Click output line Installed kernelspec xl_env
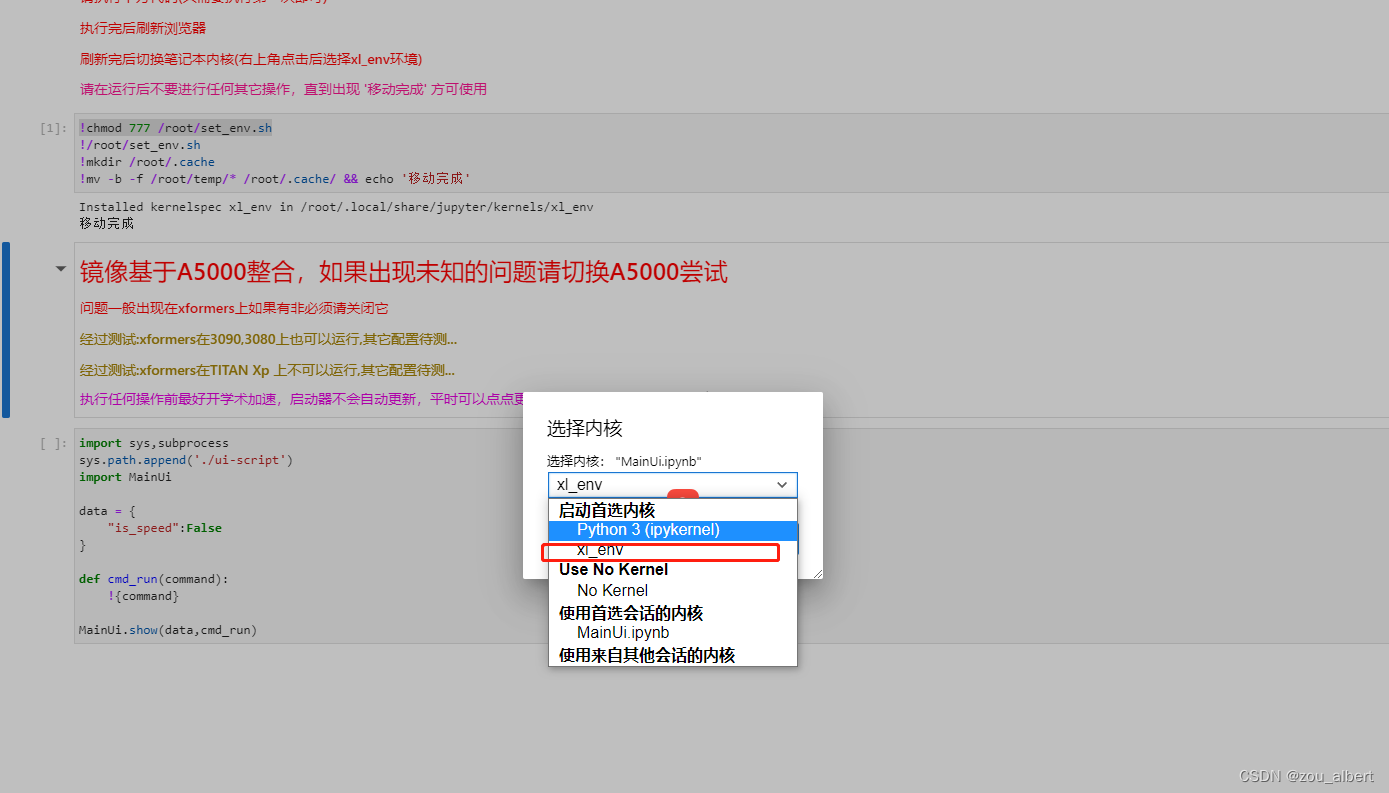Viewport: 1389px width, 793px height. [336, 207]
